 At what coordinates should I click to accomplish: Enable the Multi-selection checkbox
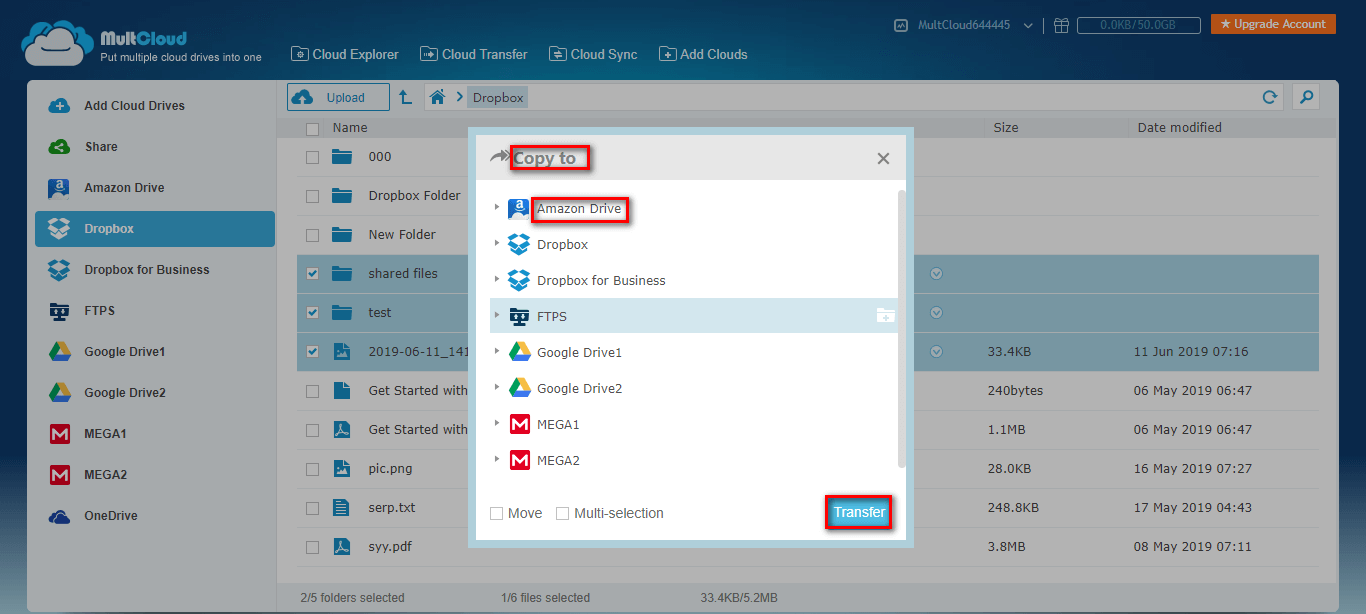tap(562, 513)
